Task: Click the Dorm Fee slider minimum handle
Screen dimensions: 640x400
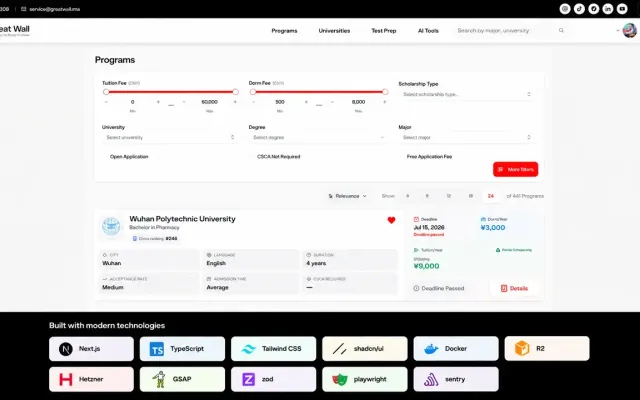Action: pos(253,92)
